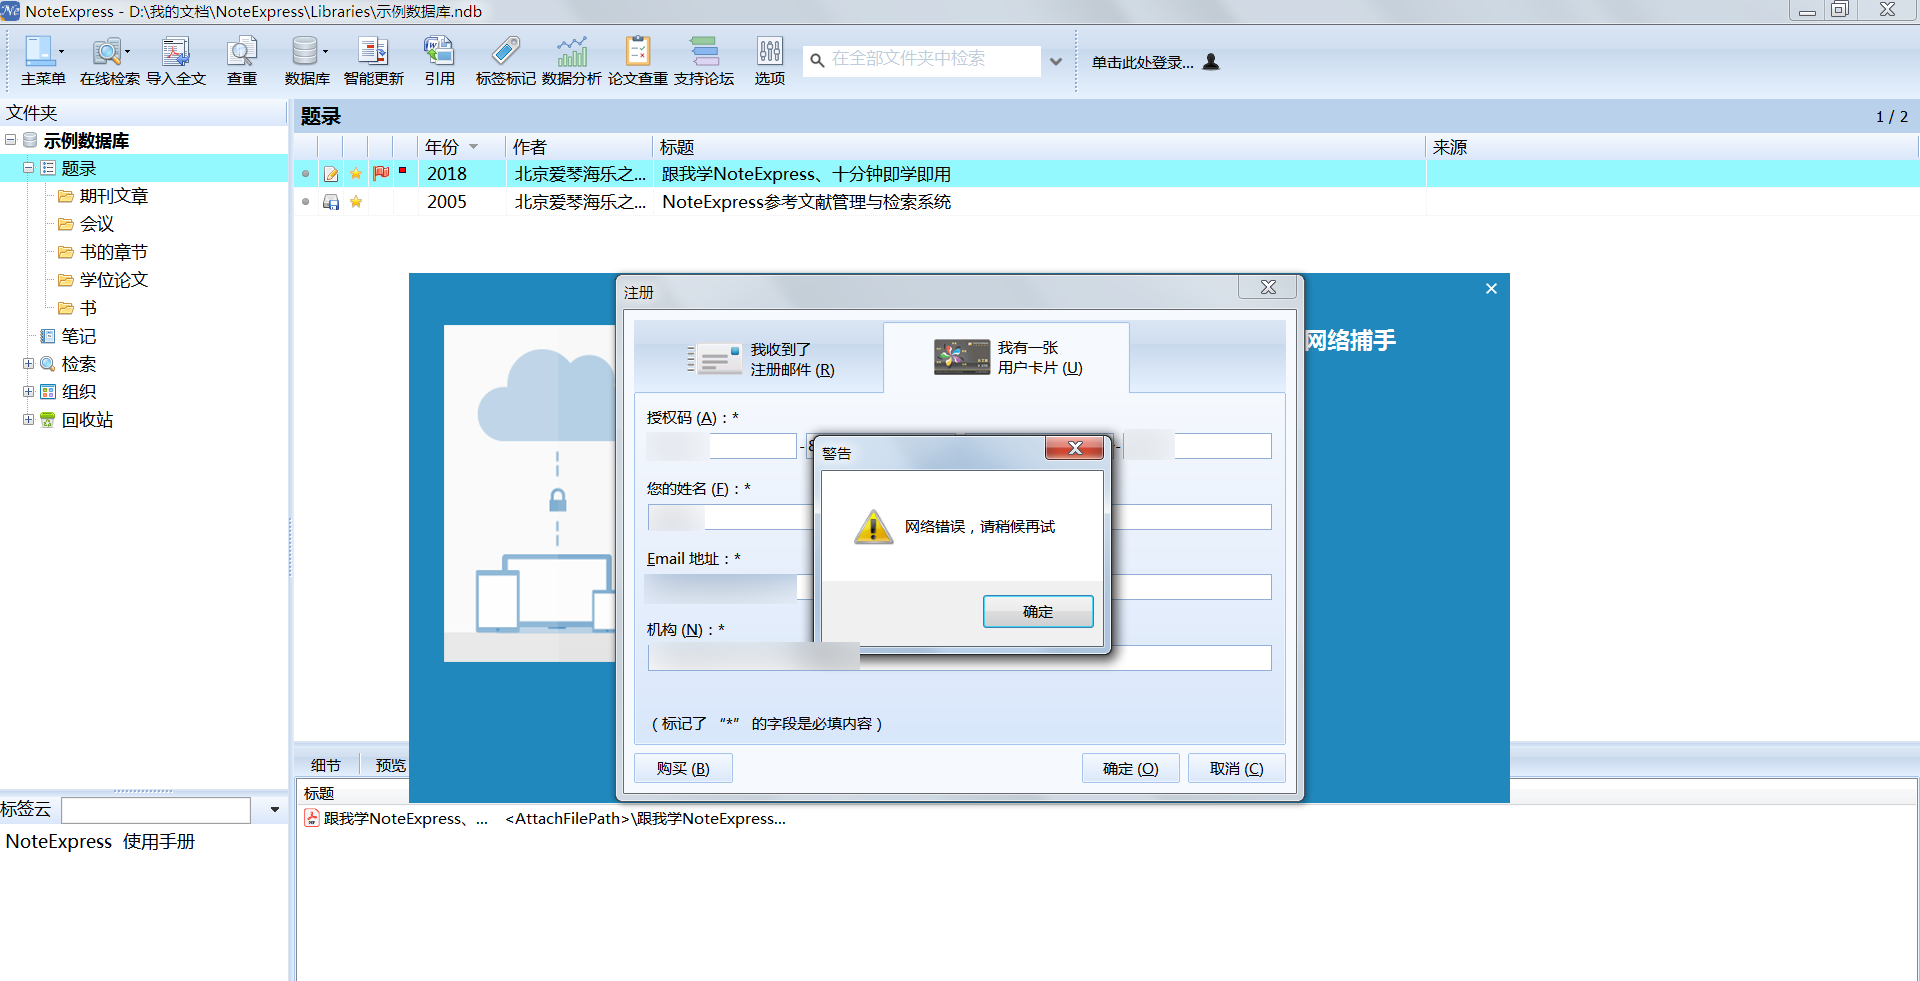Sort by the 标题 column header
Image resolution: width=1920 pixels, height=981 pixels.
click(x=1039, y=147)
